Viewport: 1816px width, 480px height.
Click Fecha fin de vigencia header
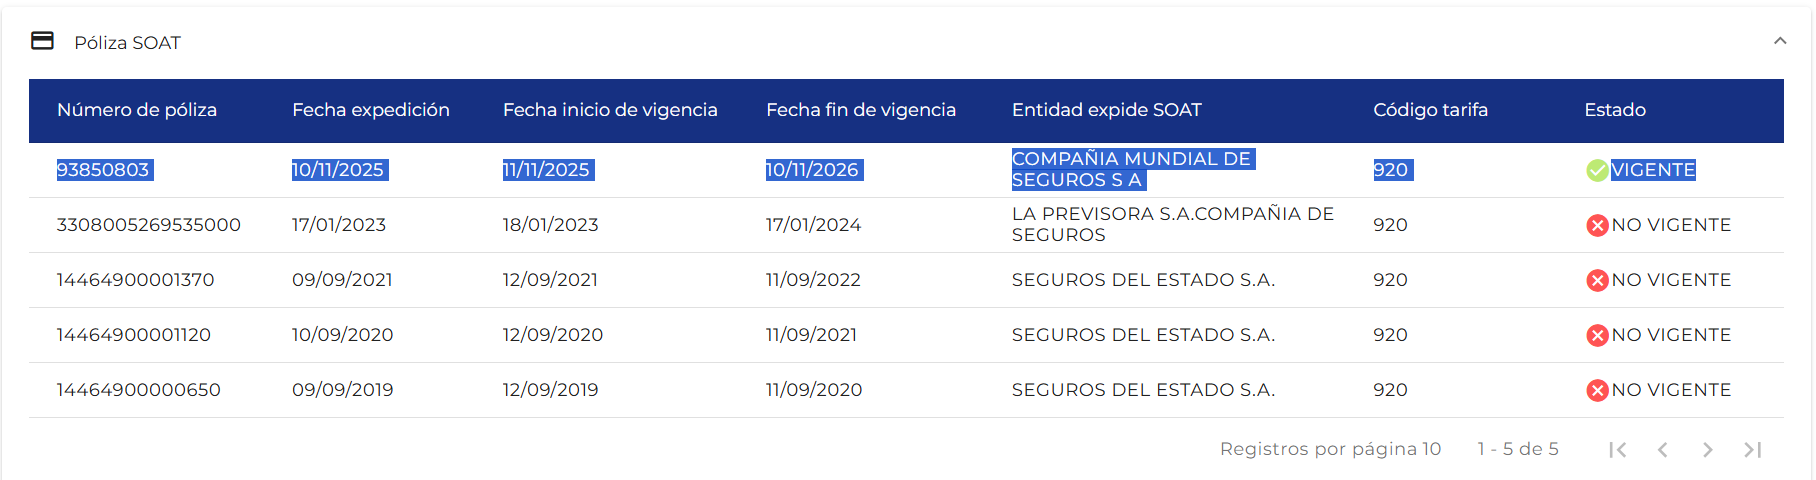[x=860, y=110]
